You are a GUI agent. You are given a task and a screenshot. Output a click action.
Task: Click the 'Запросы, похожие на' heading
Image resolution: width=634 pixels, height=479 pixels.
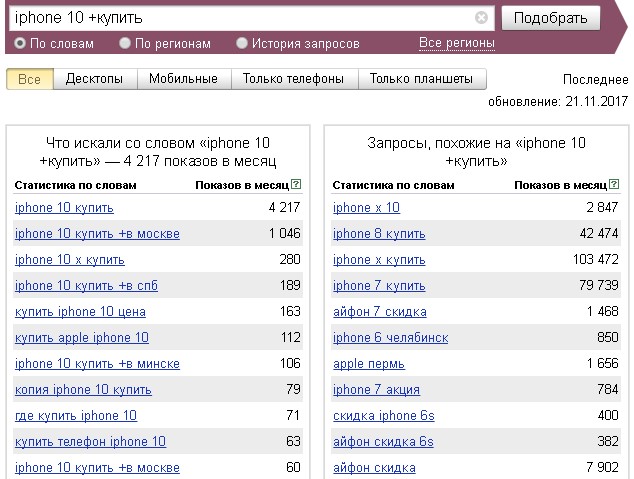tap(476, 152)
